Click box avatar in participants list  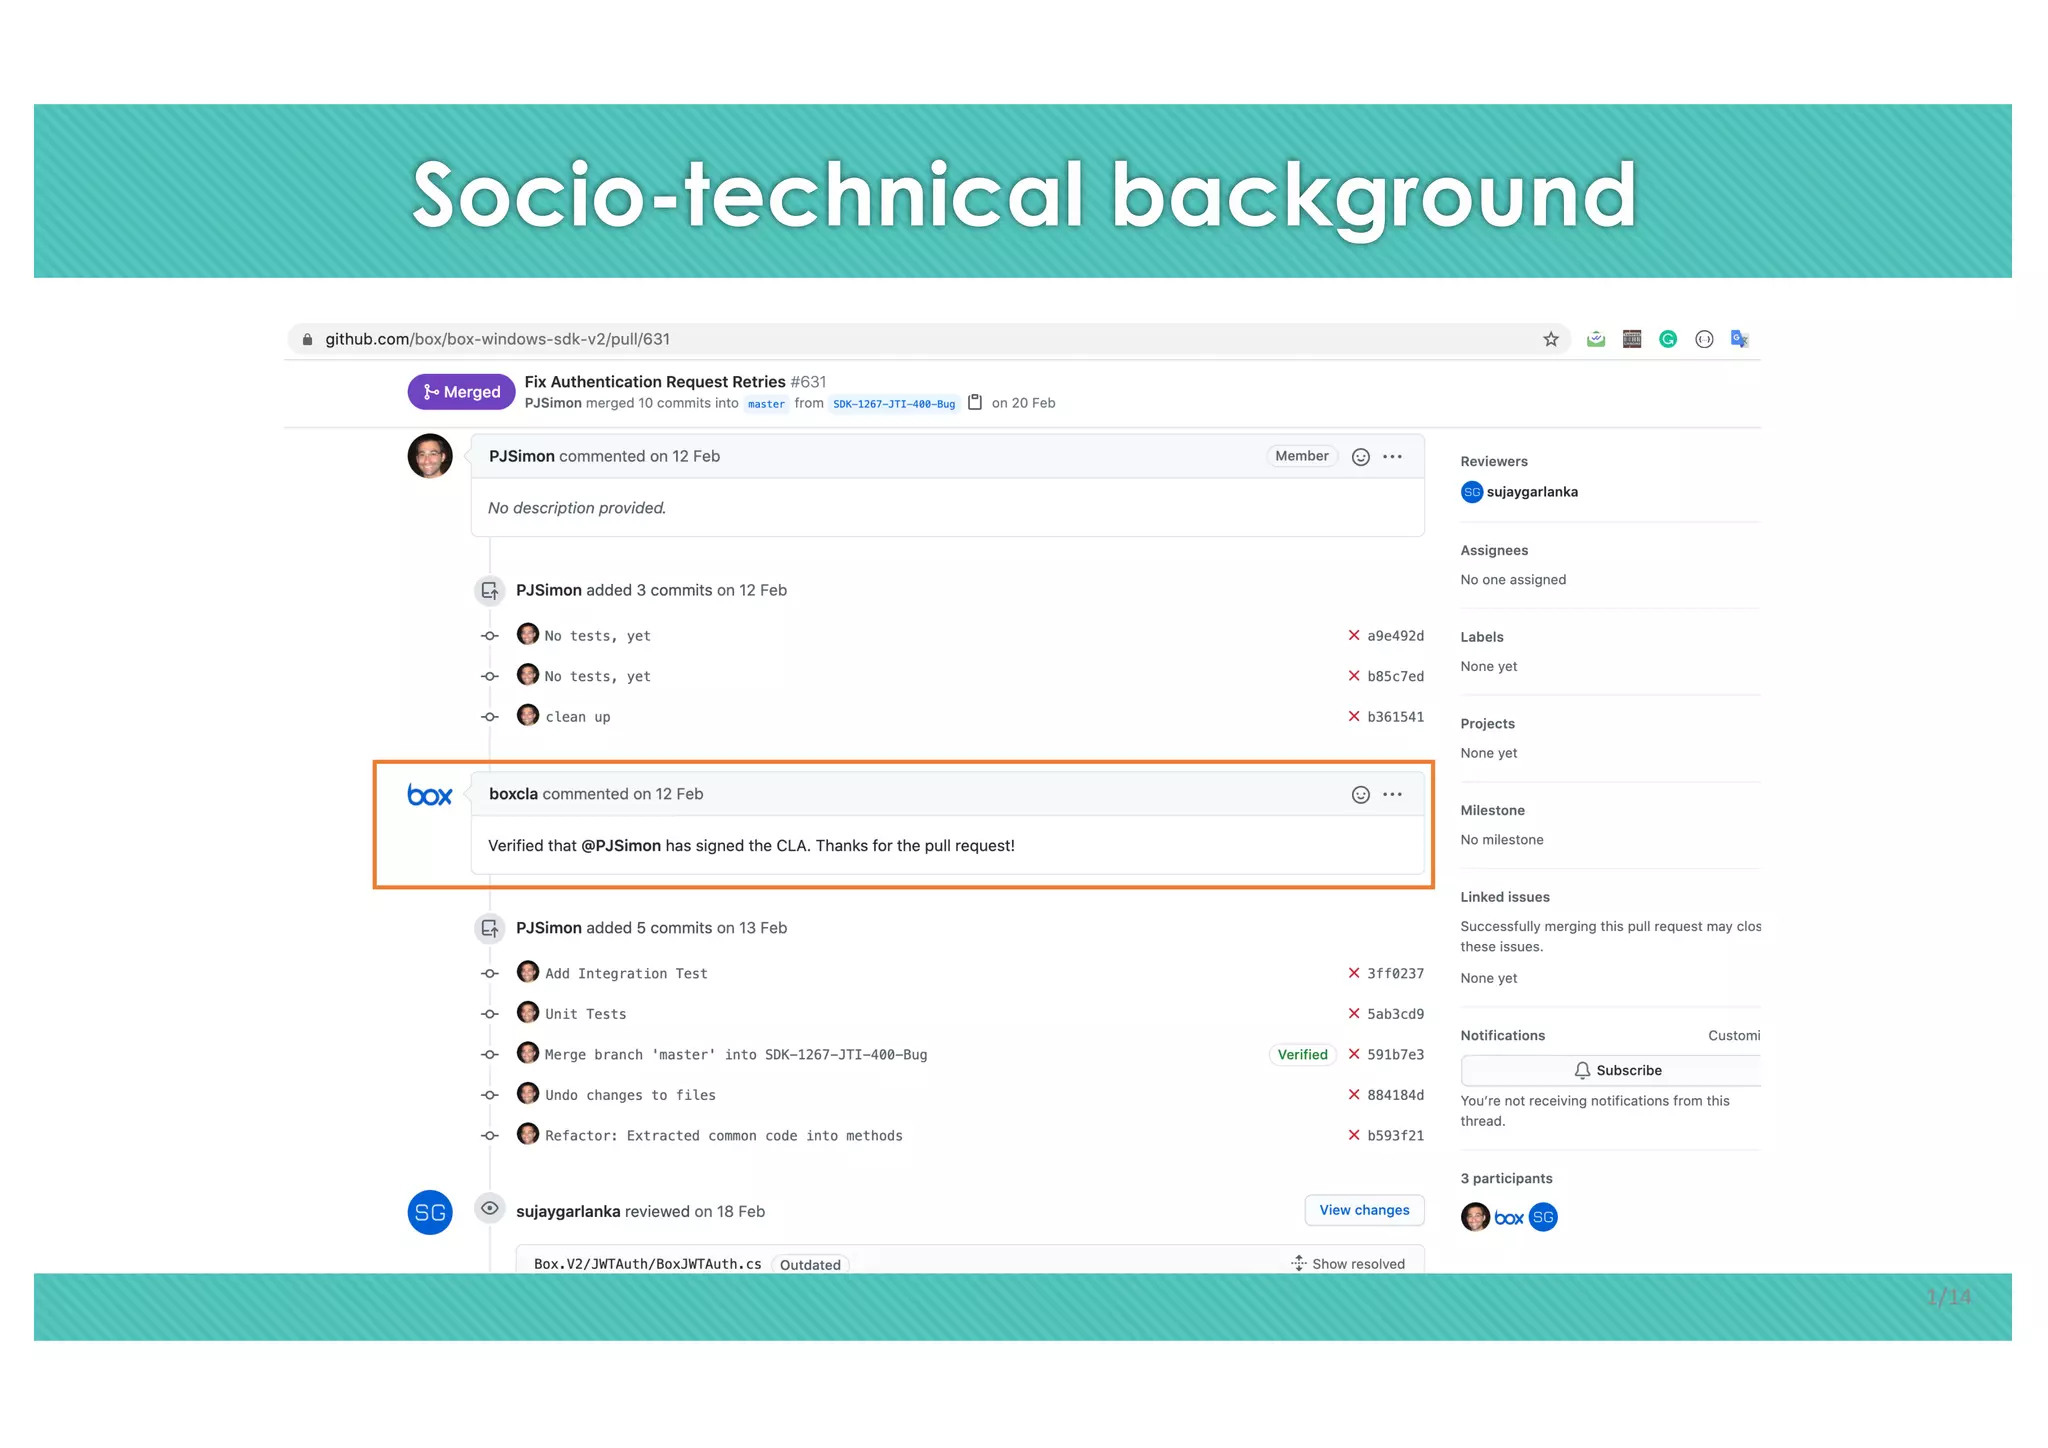click(x=1509, y=1218)
